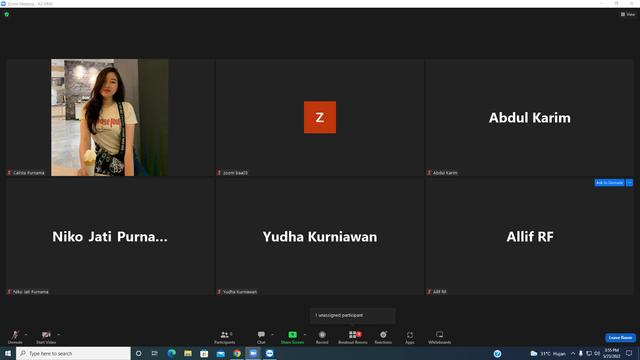Click the Abdul Karim participant tile name
This screenshot has height=360, width=640.
[529, 118]
